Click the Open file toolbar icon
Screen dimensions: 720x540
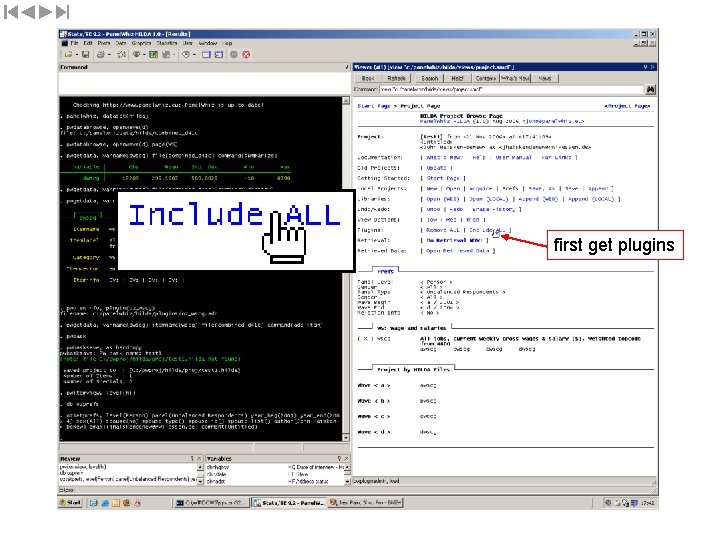pyautogui.click(x=68, y=55)
